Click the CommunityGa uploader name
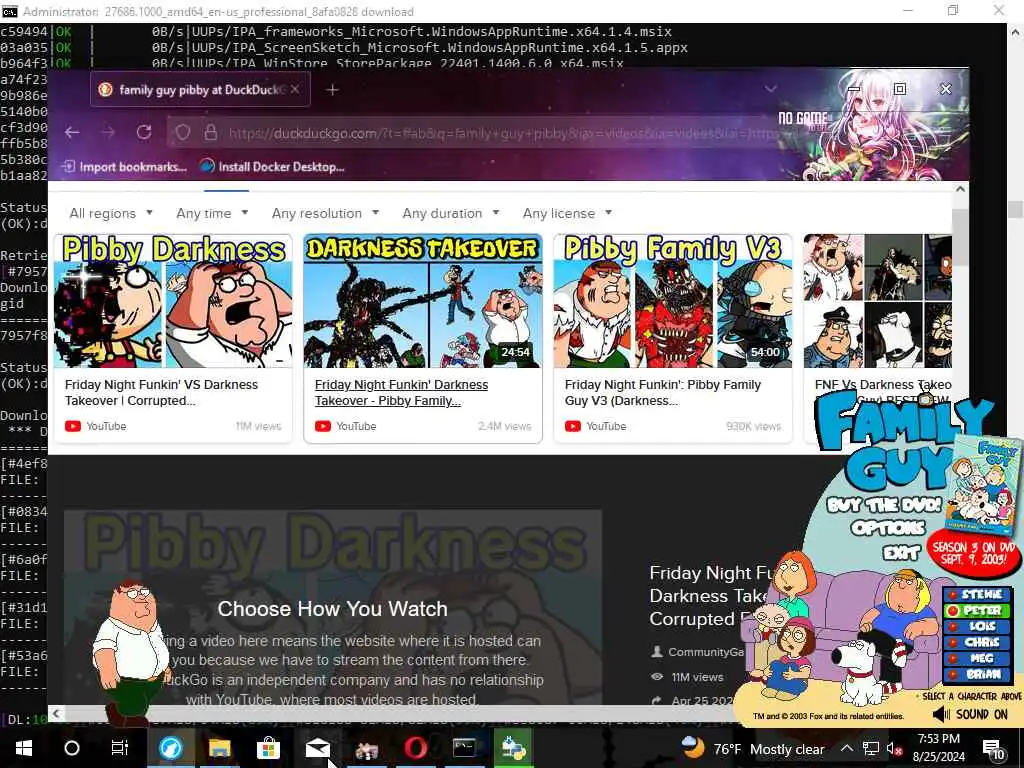 click(x=705, y=652)
